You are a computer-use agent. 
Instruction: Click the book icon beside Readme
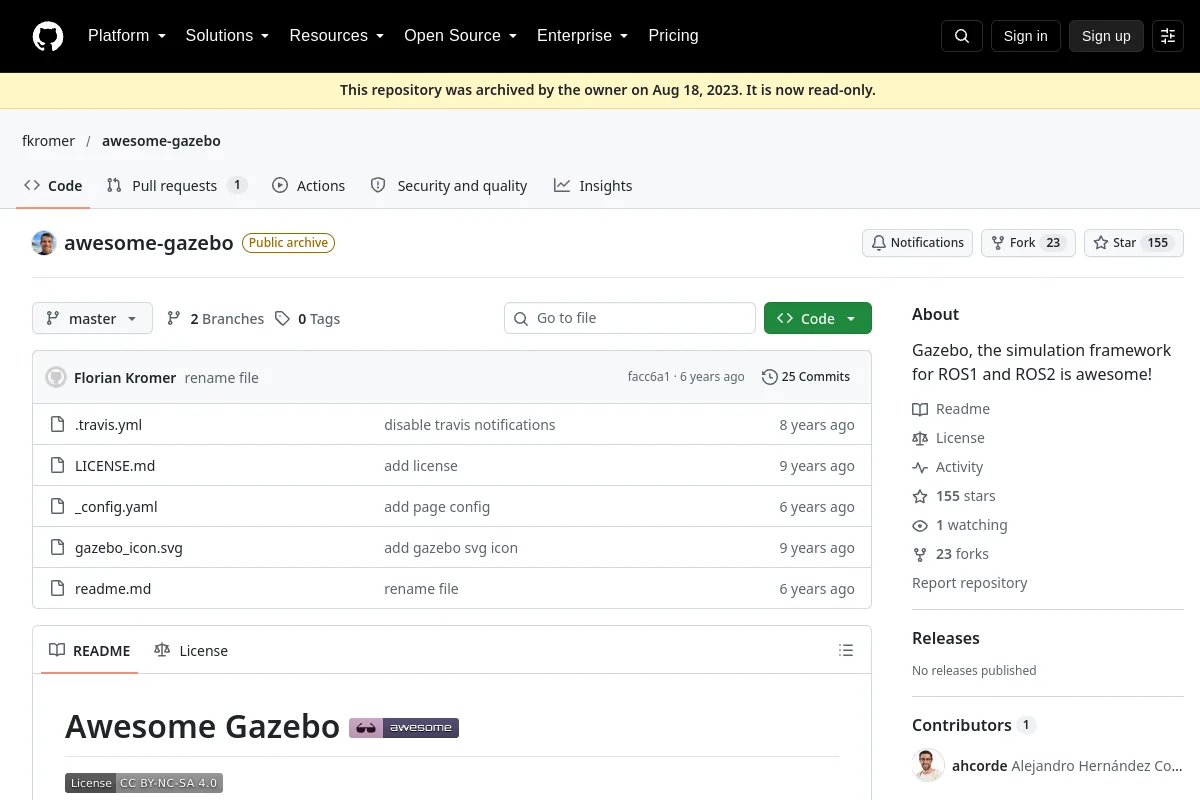920,409
